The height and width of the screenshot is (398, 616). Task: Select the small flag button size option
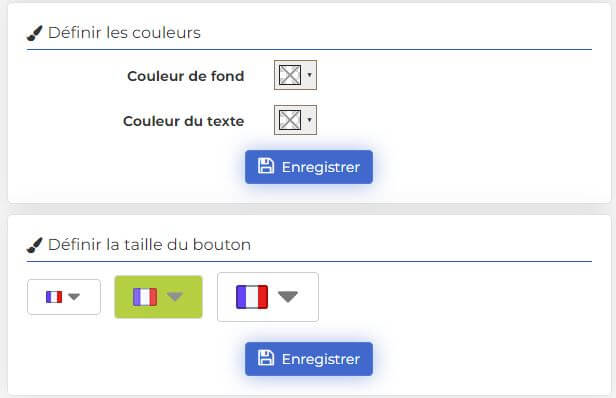pos(64,297)
